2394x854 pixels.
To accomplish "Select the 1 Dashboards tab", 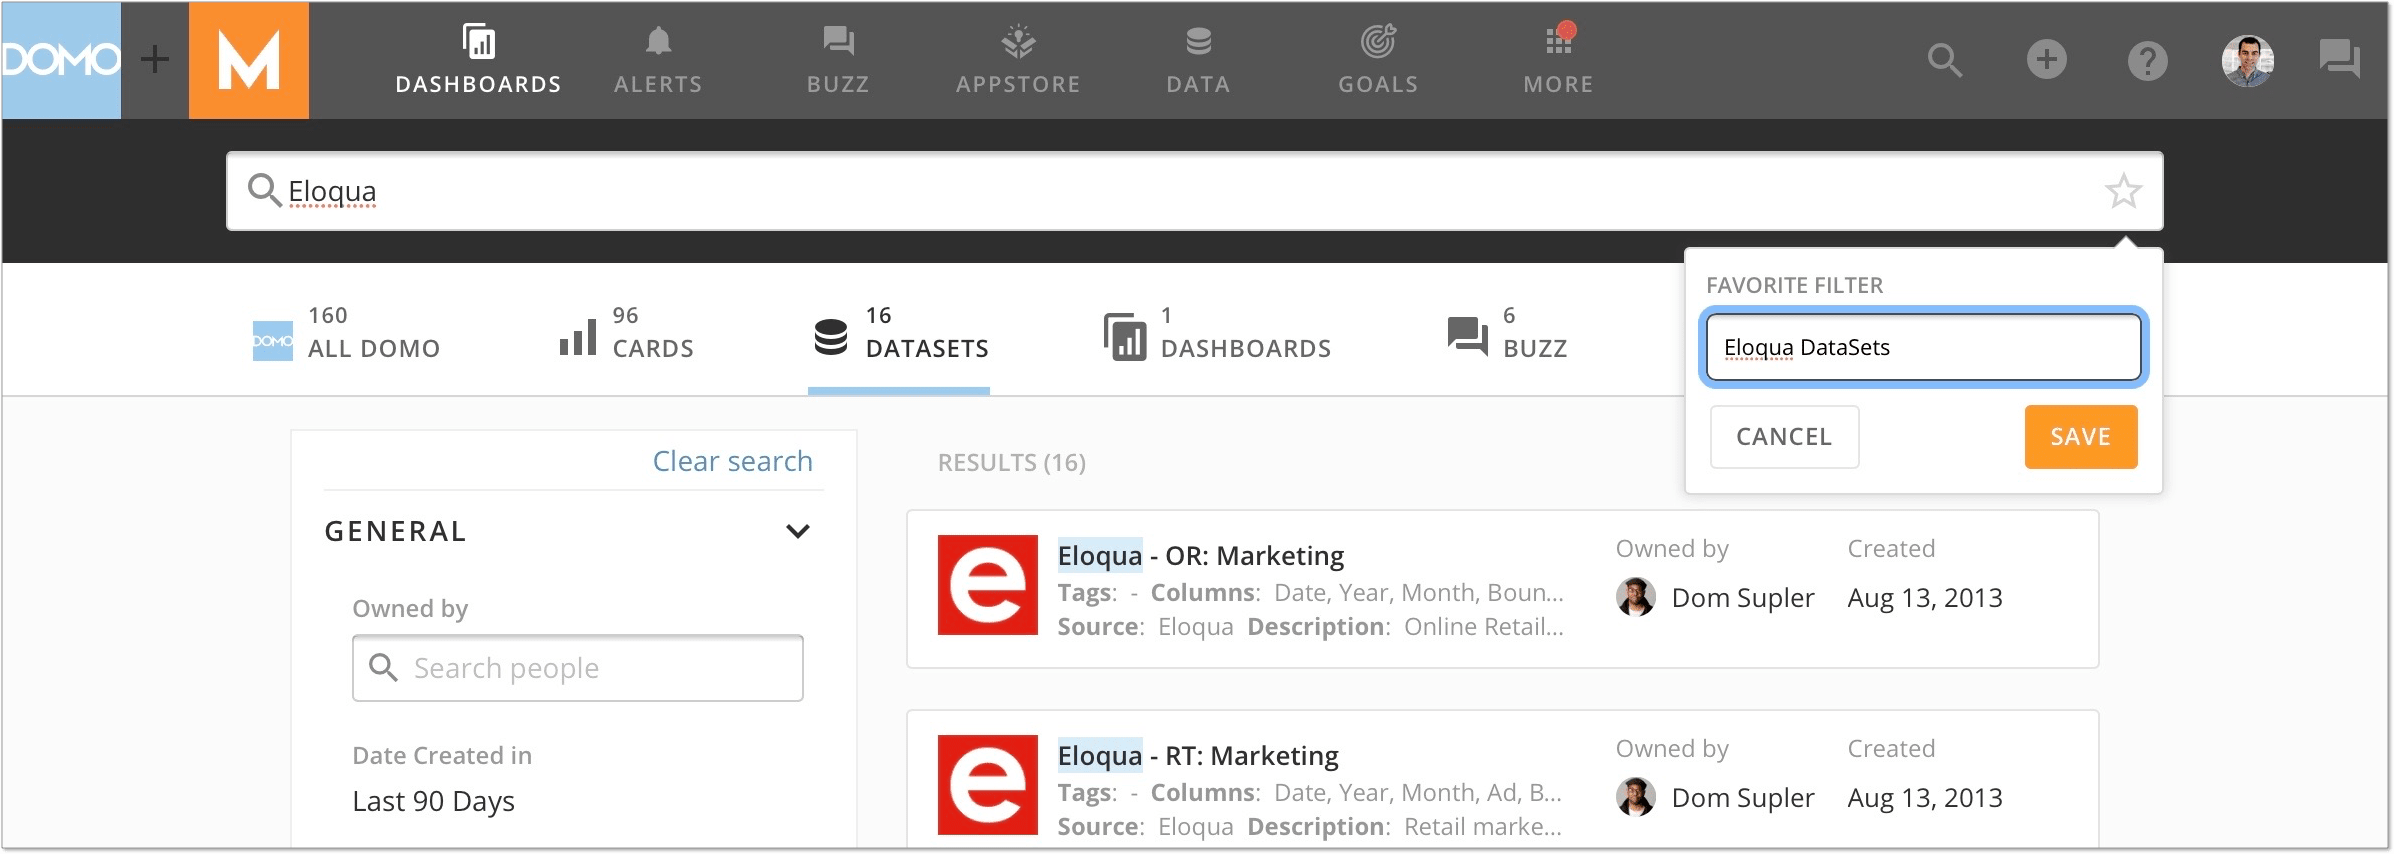I will coord(1217,333).
